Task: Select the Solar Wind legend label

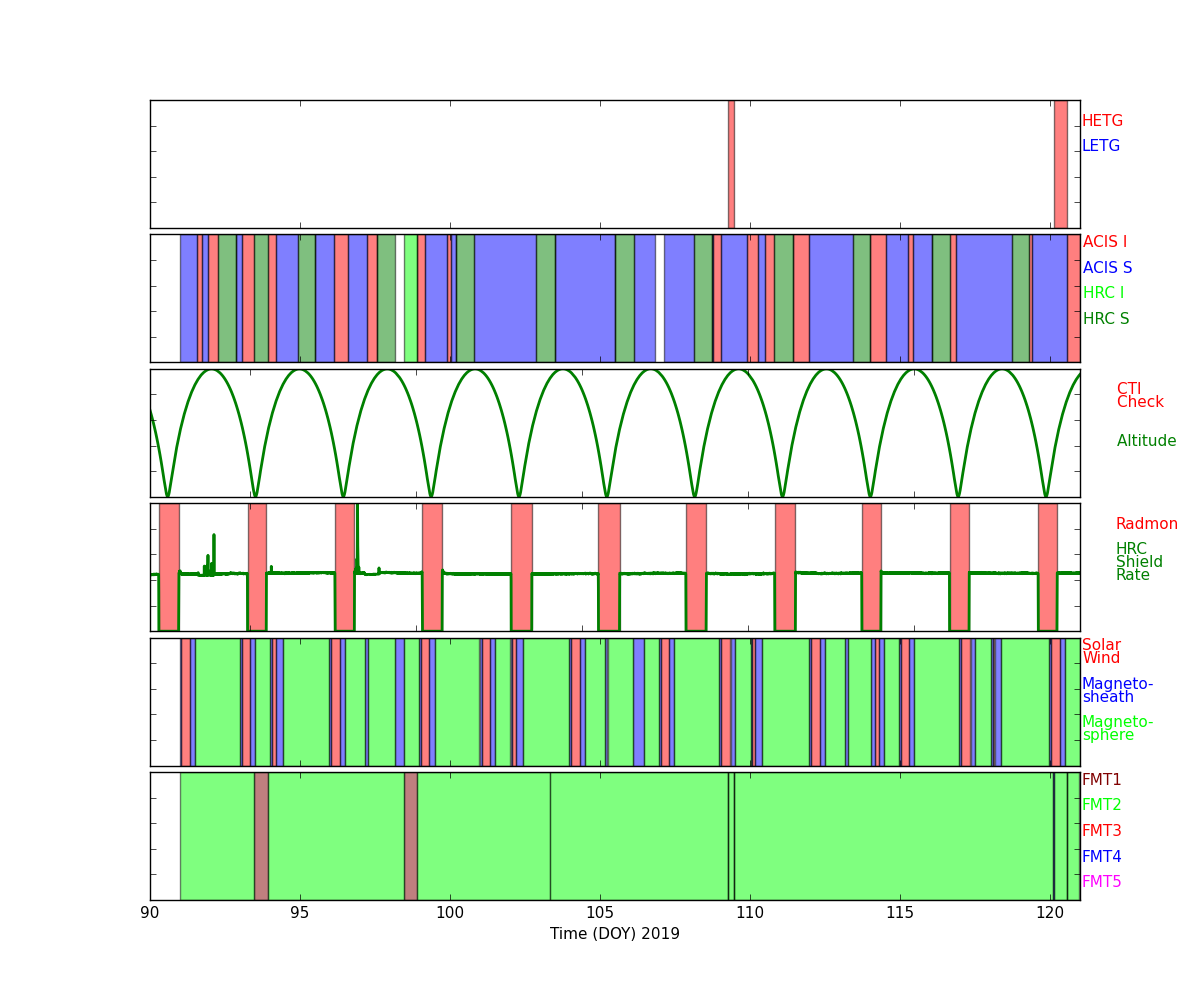Action: 1101,652
